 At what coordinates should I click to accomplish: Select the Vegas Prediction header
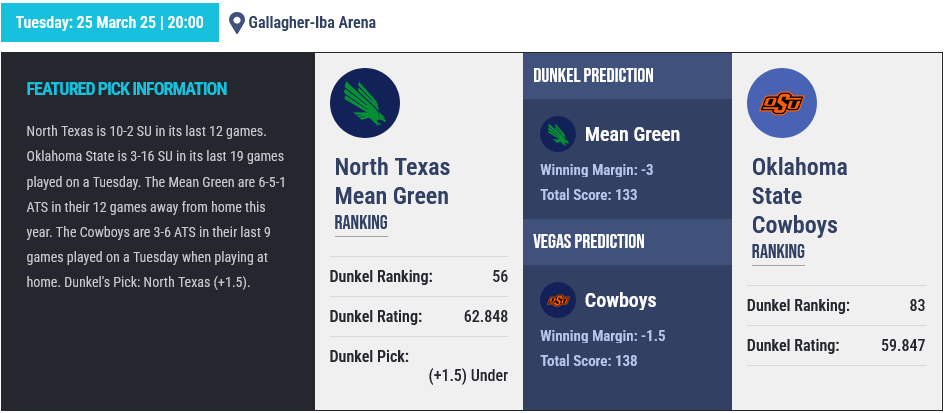coord(589,241)
